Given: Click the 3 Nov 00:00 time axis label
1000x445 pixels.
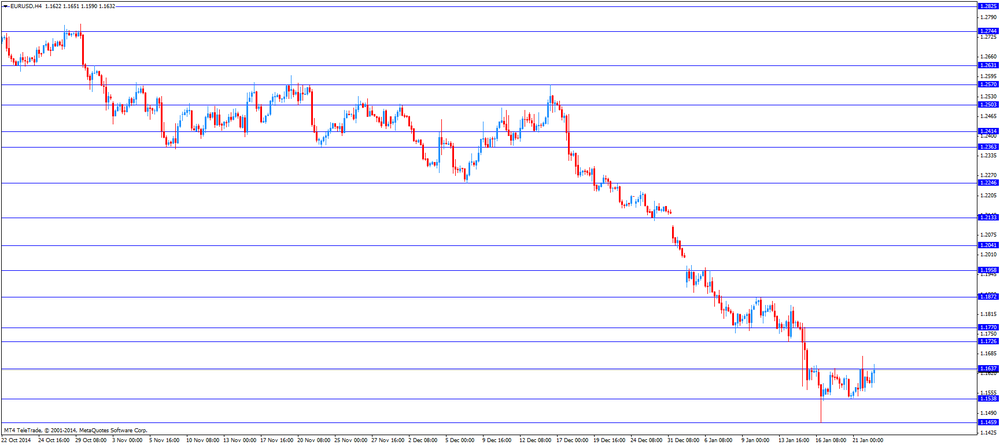Looking at the screenshot, I should (128, 440).
